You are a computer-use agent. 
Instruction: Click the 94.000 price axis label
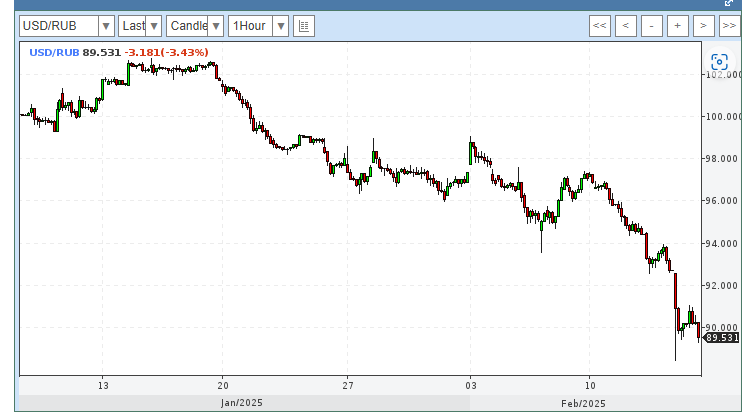click(x=721, y=244)
